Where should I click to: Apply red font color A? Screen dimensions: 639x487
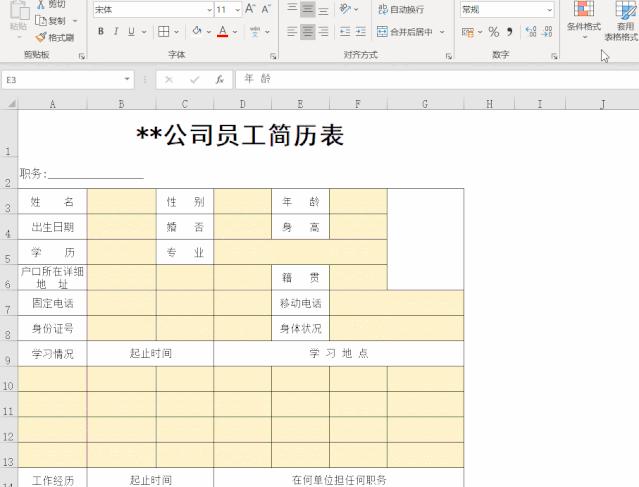[x=223, y=31]
